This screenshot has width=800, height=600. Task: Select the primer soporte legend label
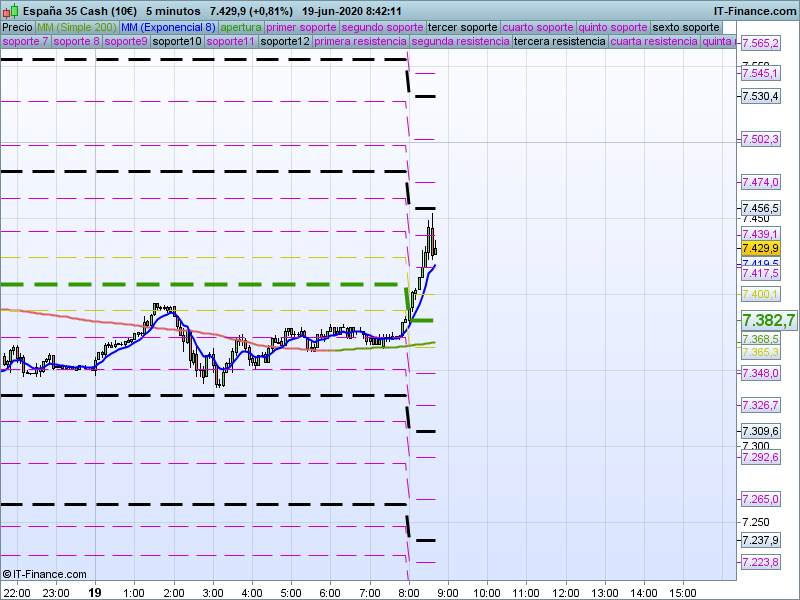coord(302,27)
